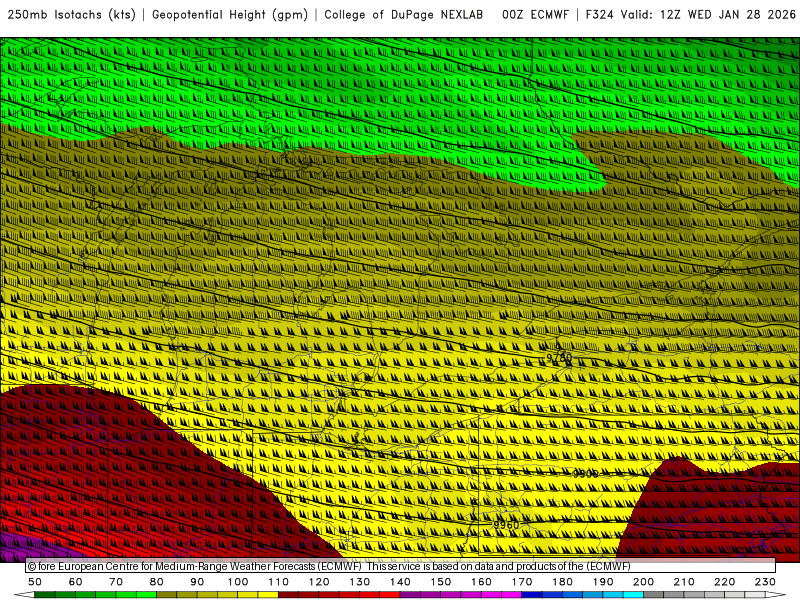Click the color bar label '190'
The width and height of the screenshot is (800, 600).
click(x=603, y=582)
